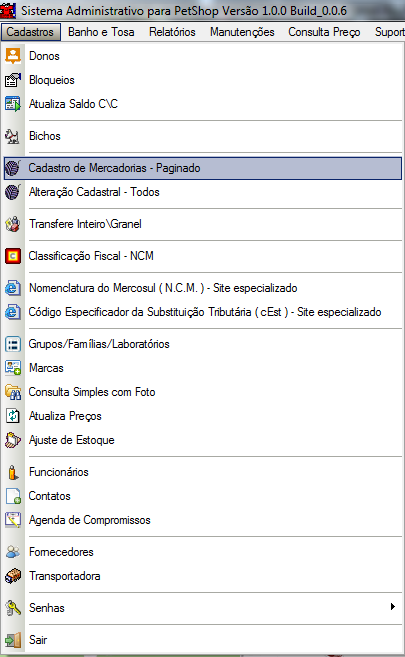This screenshot has height=657, width=405.
Task: Click the Atualiza Saldo C\C icon
Action: click(13, 104)
